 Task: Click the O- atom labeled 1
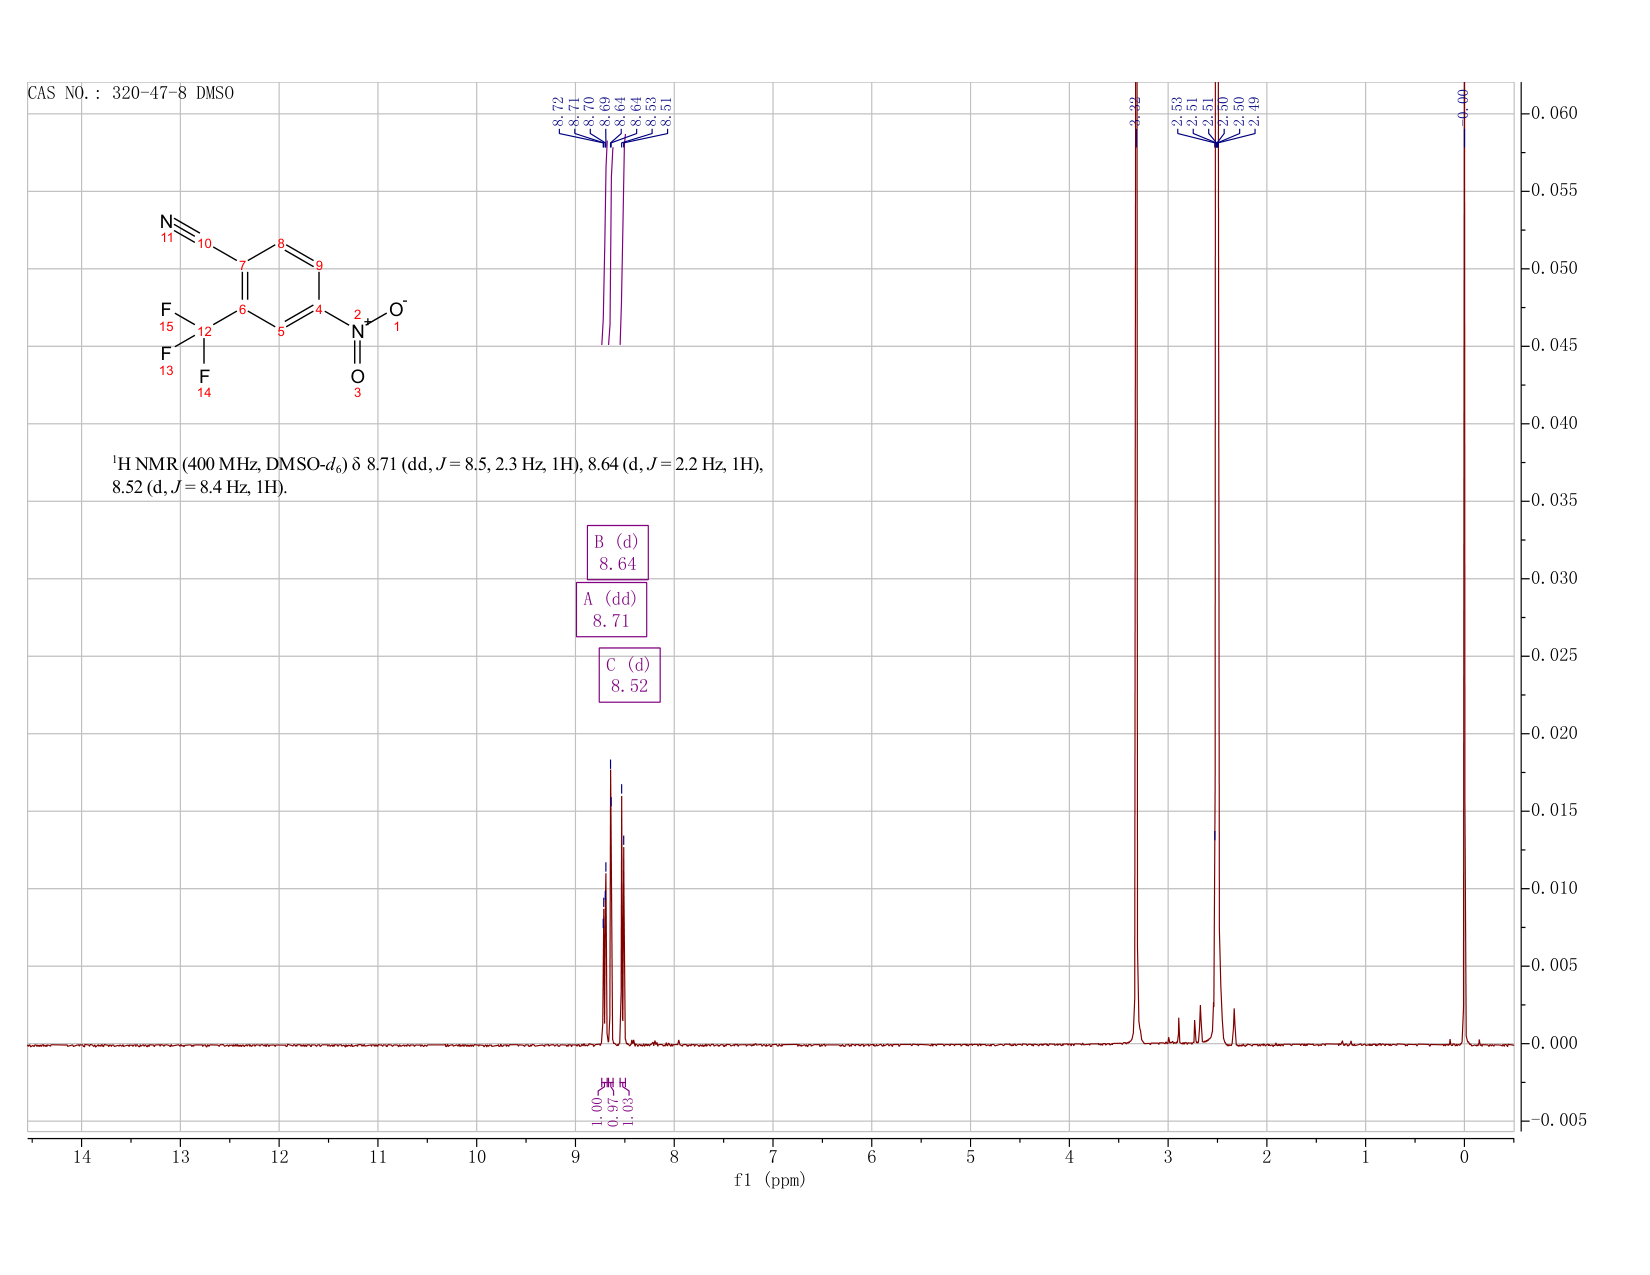click(397, 309)
